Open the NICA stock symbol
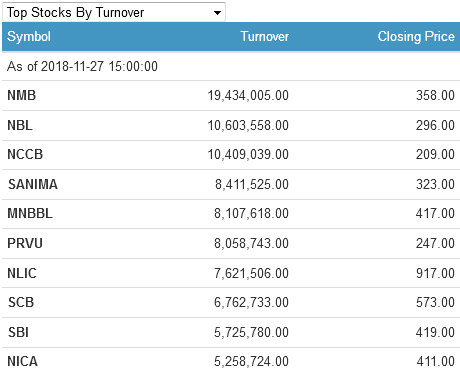The width and height of the screenshot is (460, 372). [22, 361]
